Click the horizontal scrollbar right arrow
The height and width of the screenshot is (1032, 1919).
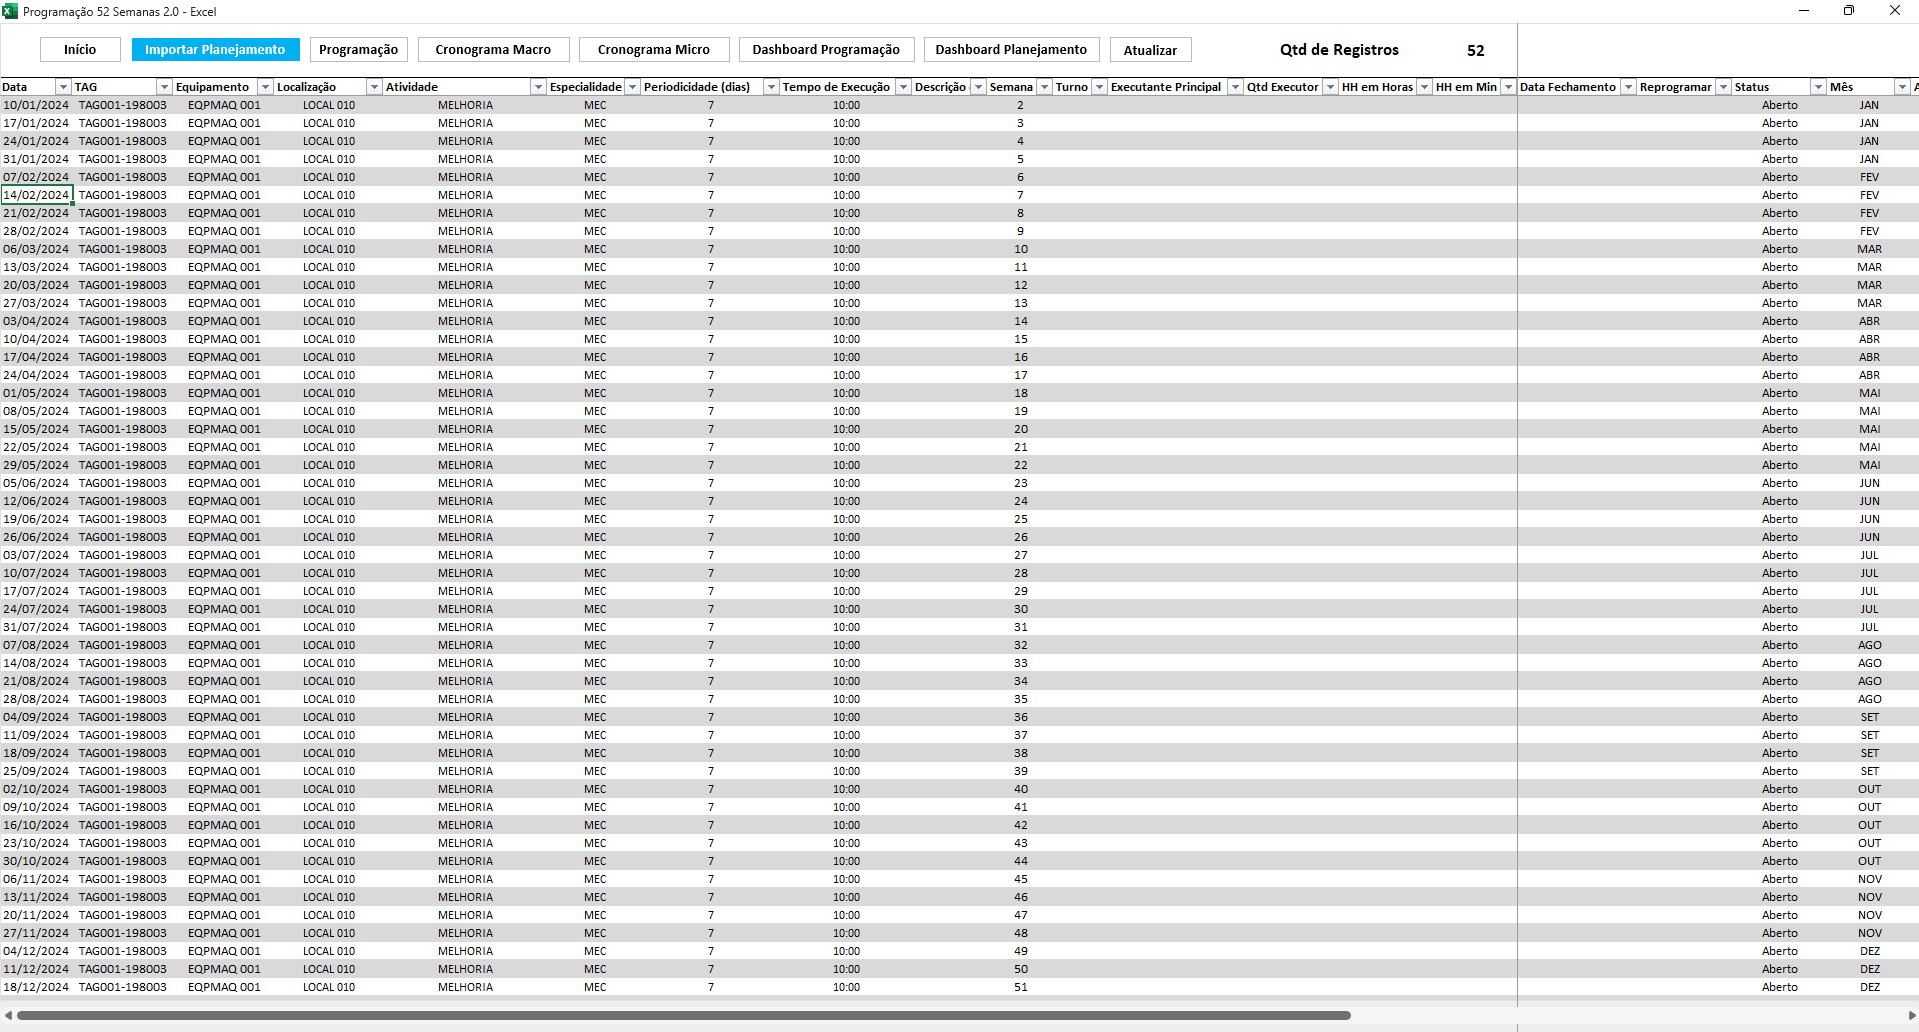1911,1015
